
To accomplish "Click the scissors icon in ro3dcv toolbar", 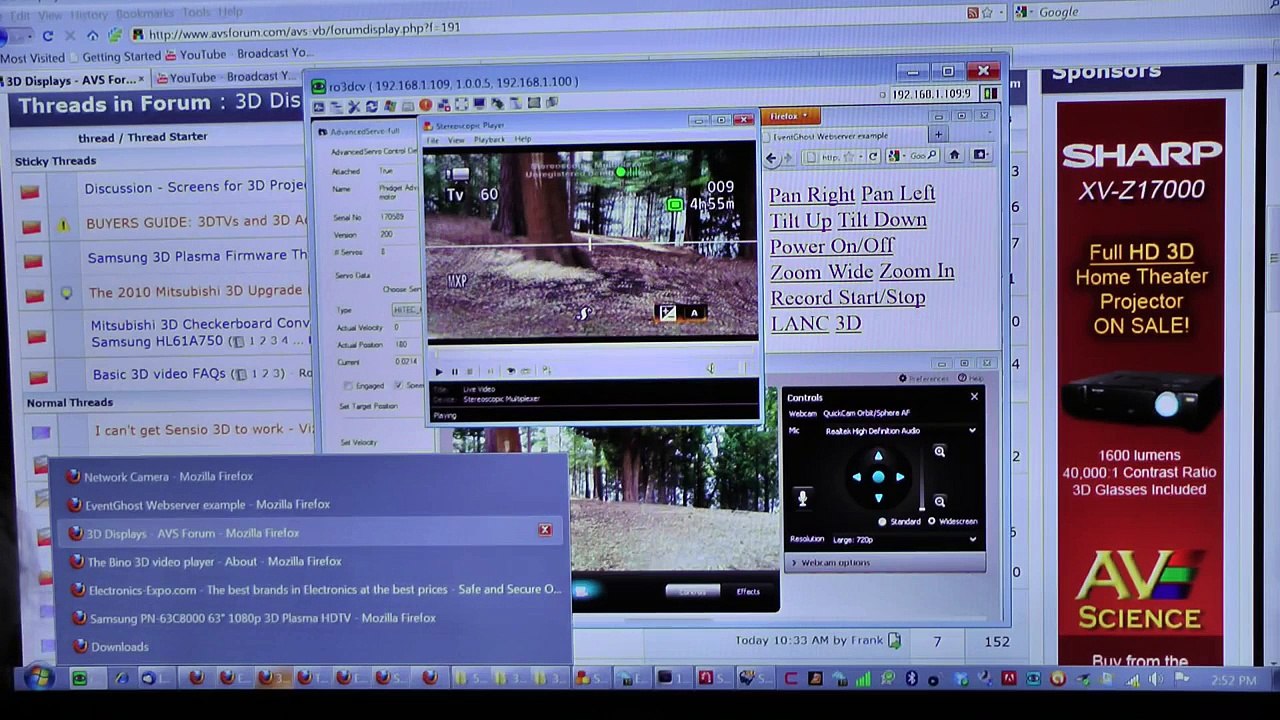I will [x=353, y=106].
